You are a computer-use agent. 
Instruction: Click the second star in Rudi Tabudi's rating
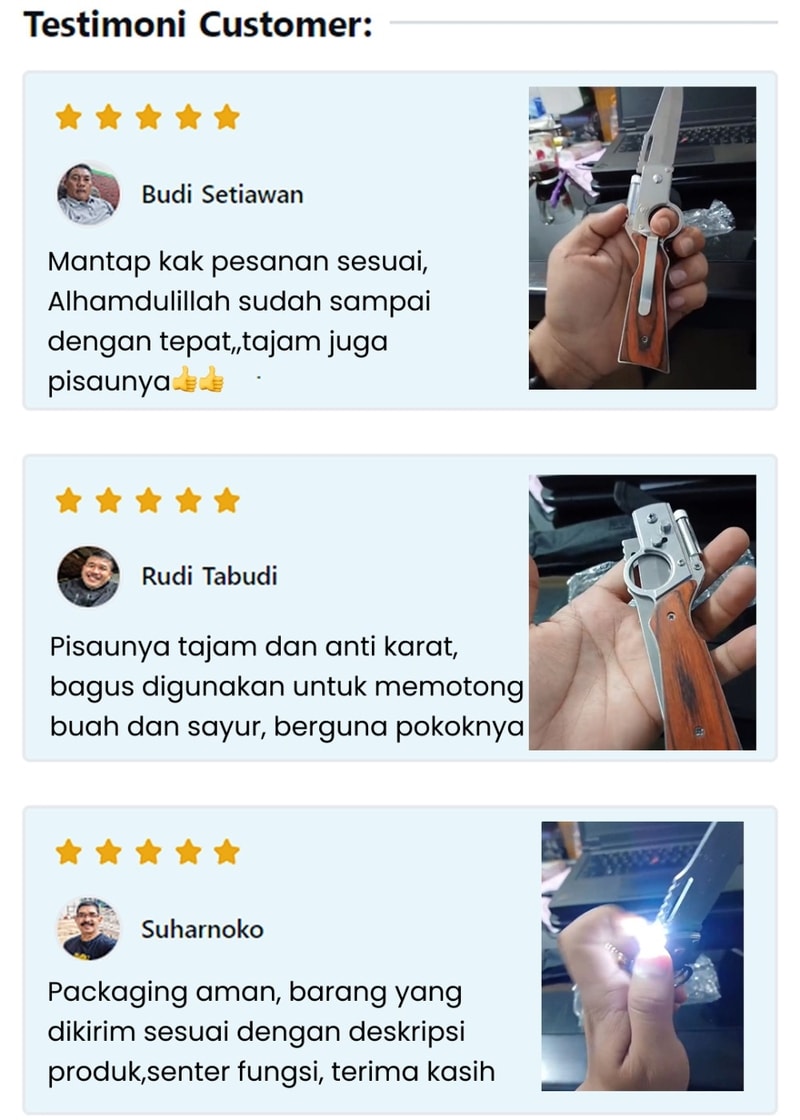coord(109,501)
